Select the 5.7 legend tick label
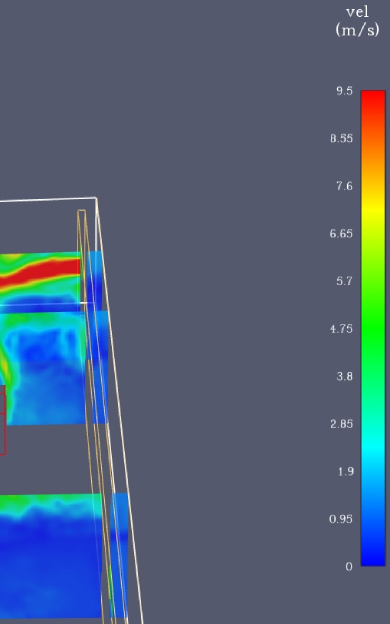The height and width of the screenshot is (624, 390). (x=344, y=281)
